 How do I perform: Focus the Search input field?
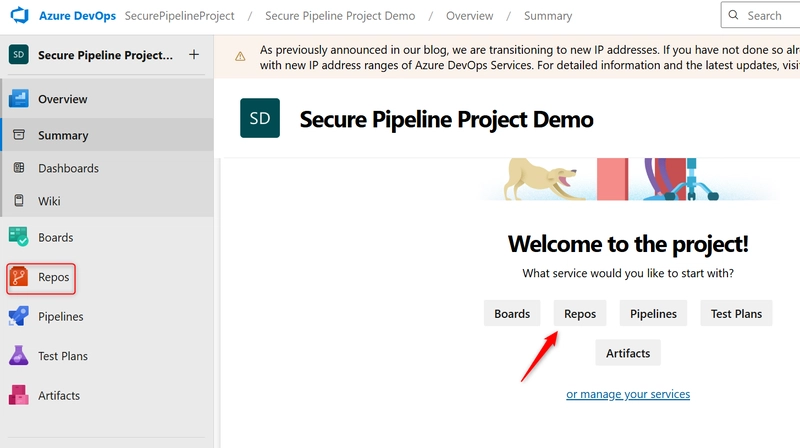coord(760,15)
